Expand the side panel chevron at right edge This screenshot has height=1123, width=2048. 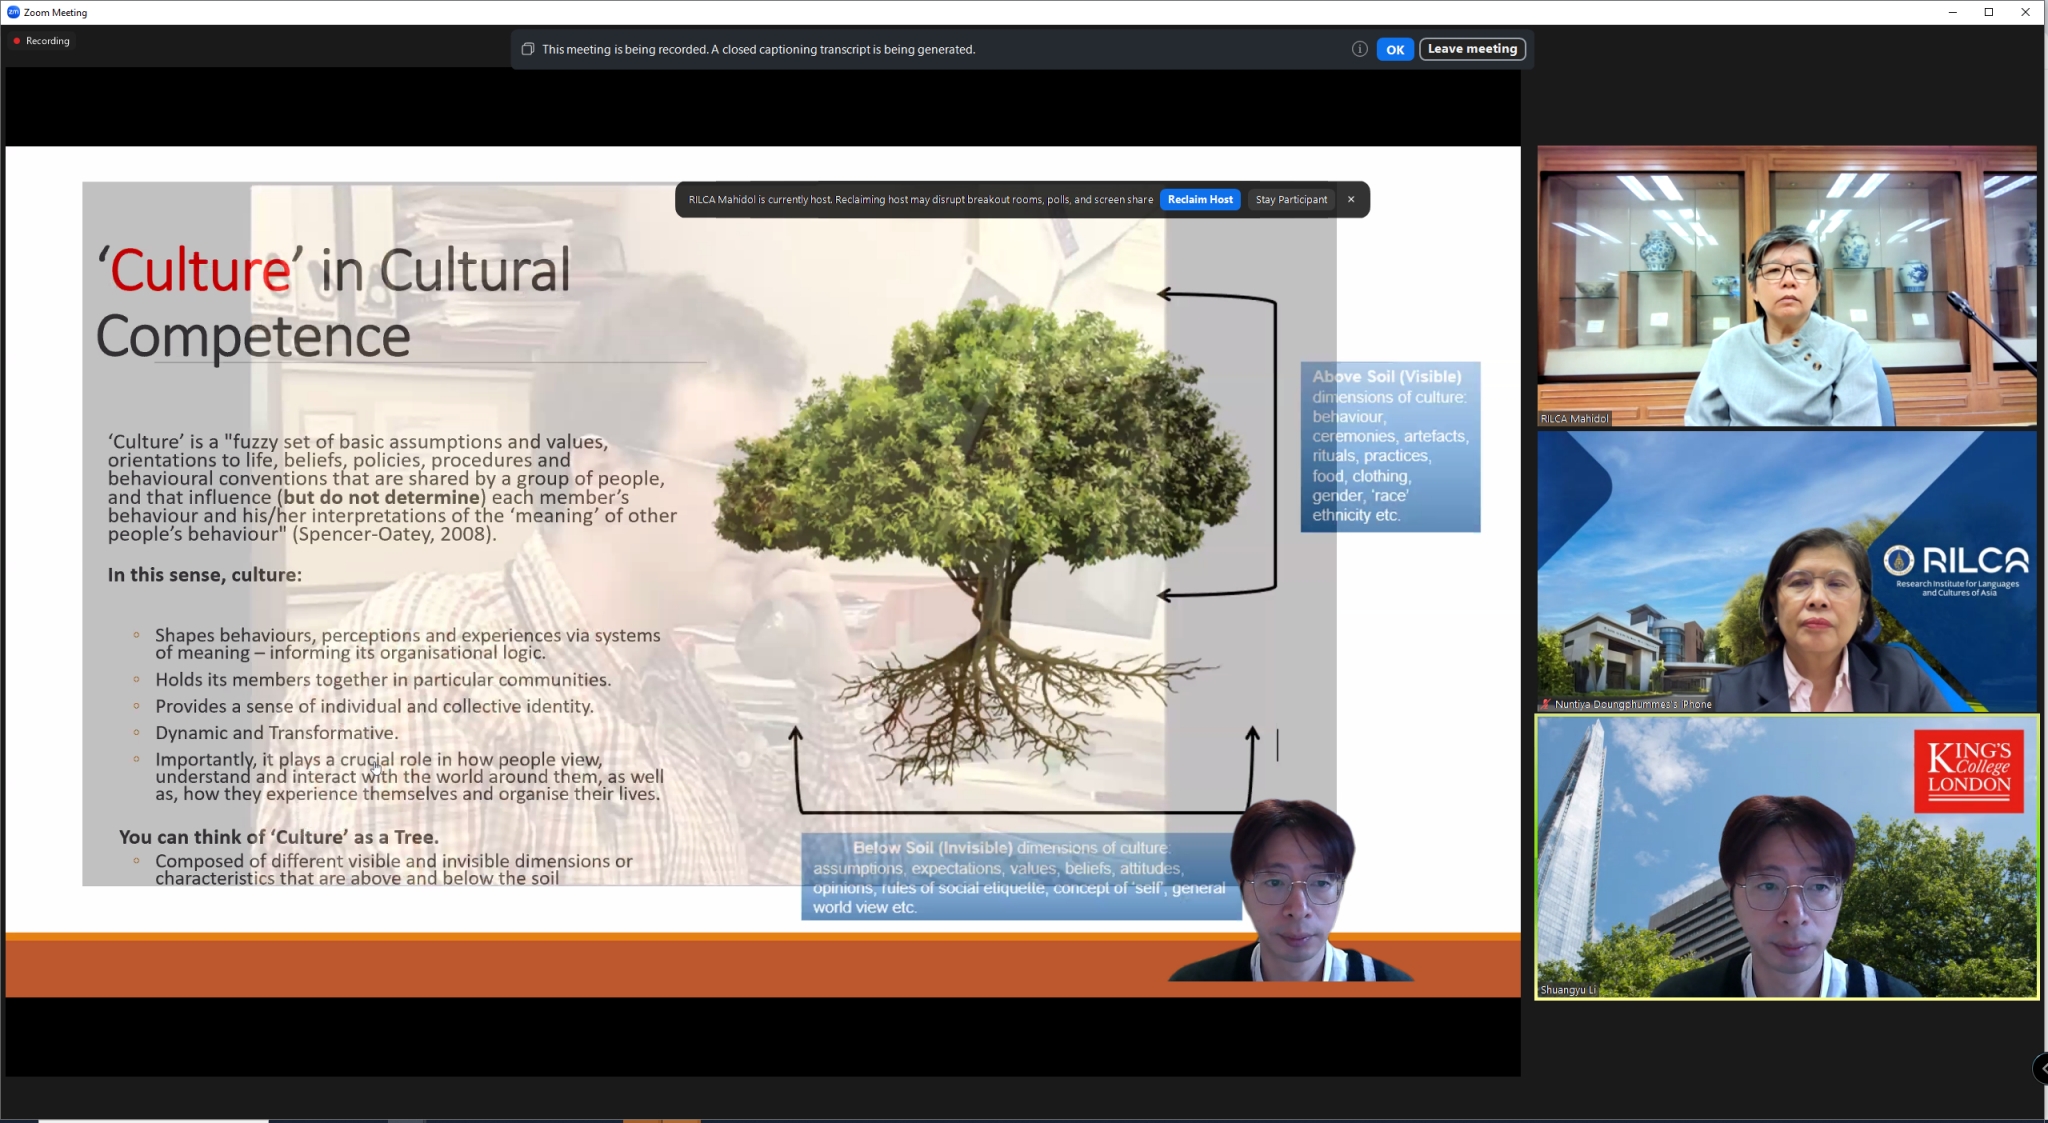(2040, 1068)
